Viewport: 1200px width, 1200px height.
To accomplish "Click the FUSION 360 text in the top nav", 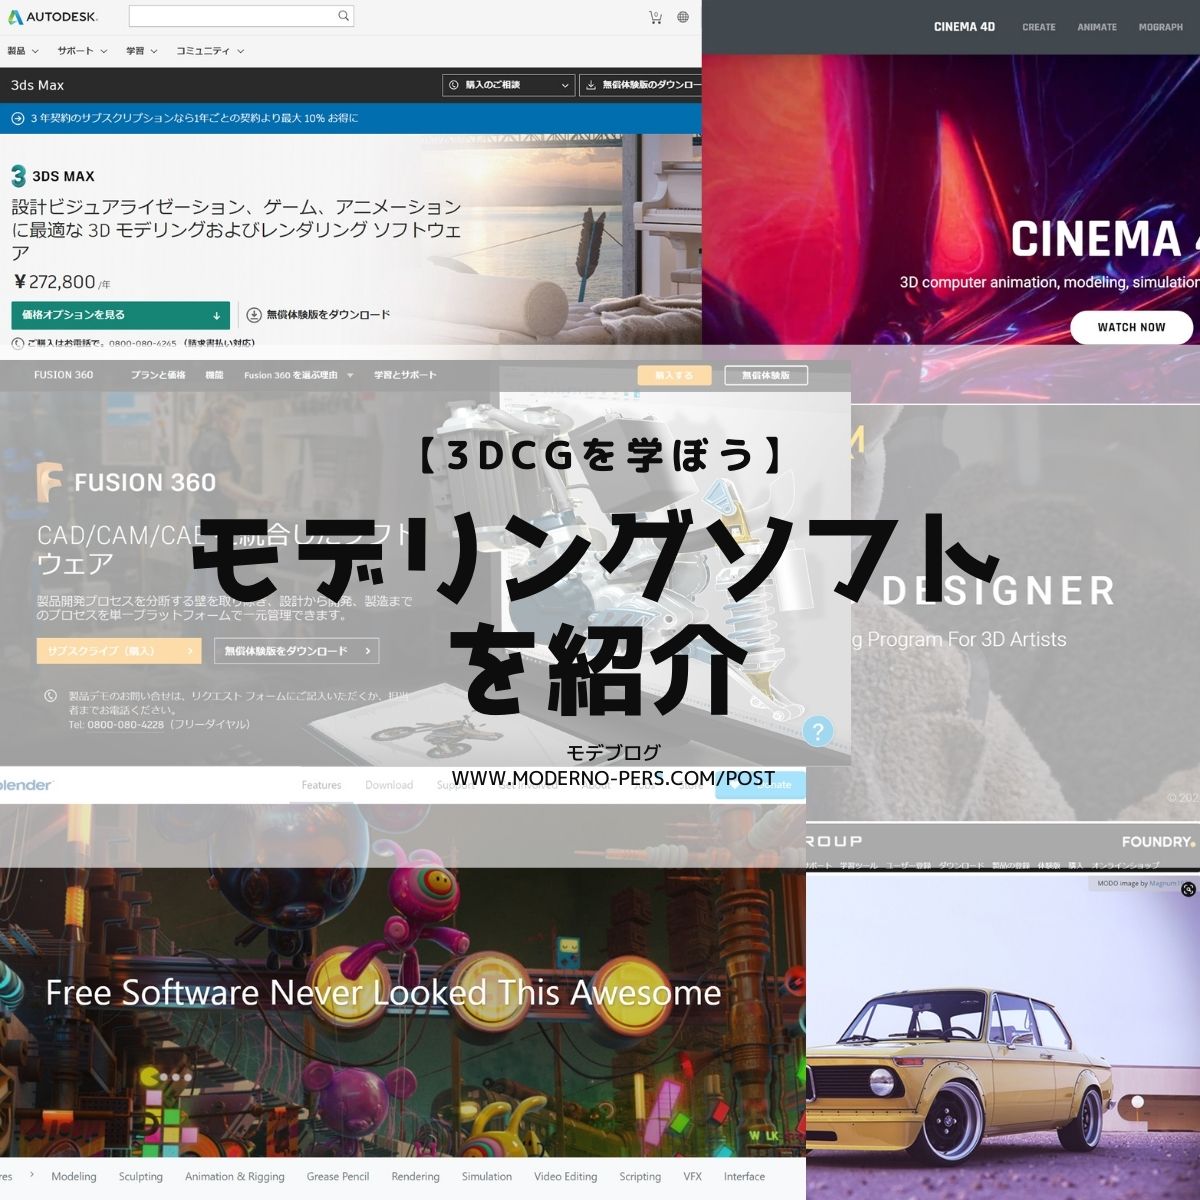I will (63, 375).
